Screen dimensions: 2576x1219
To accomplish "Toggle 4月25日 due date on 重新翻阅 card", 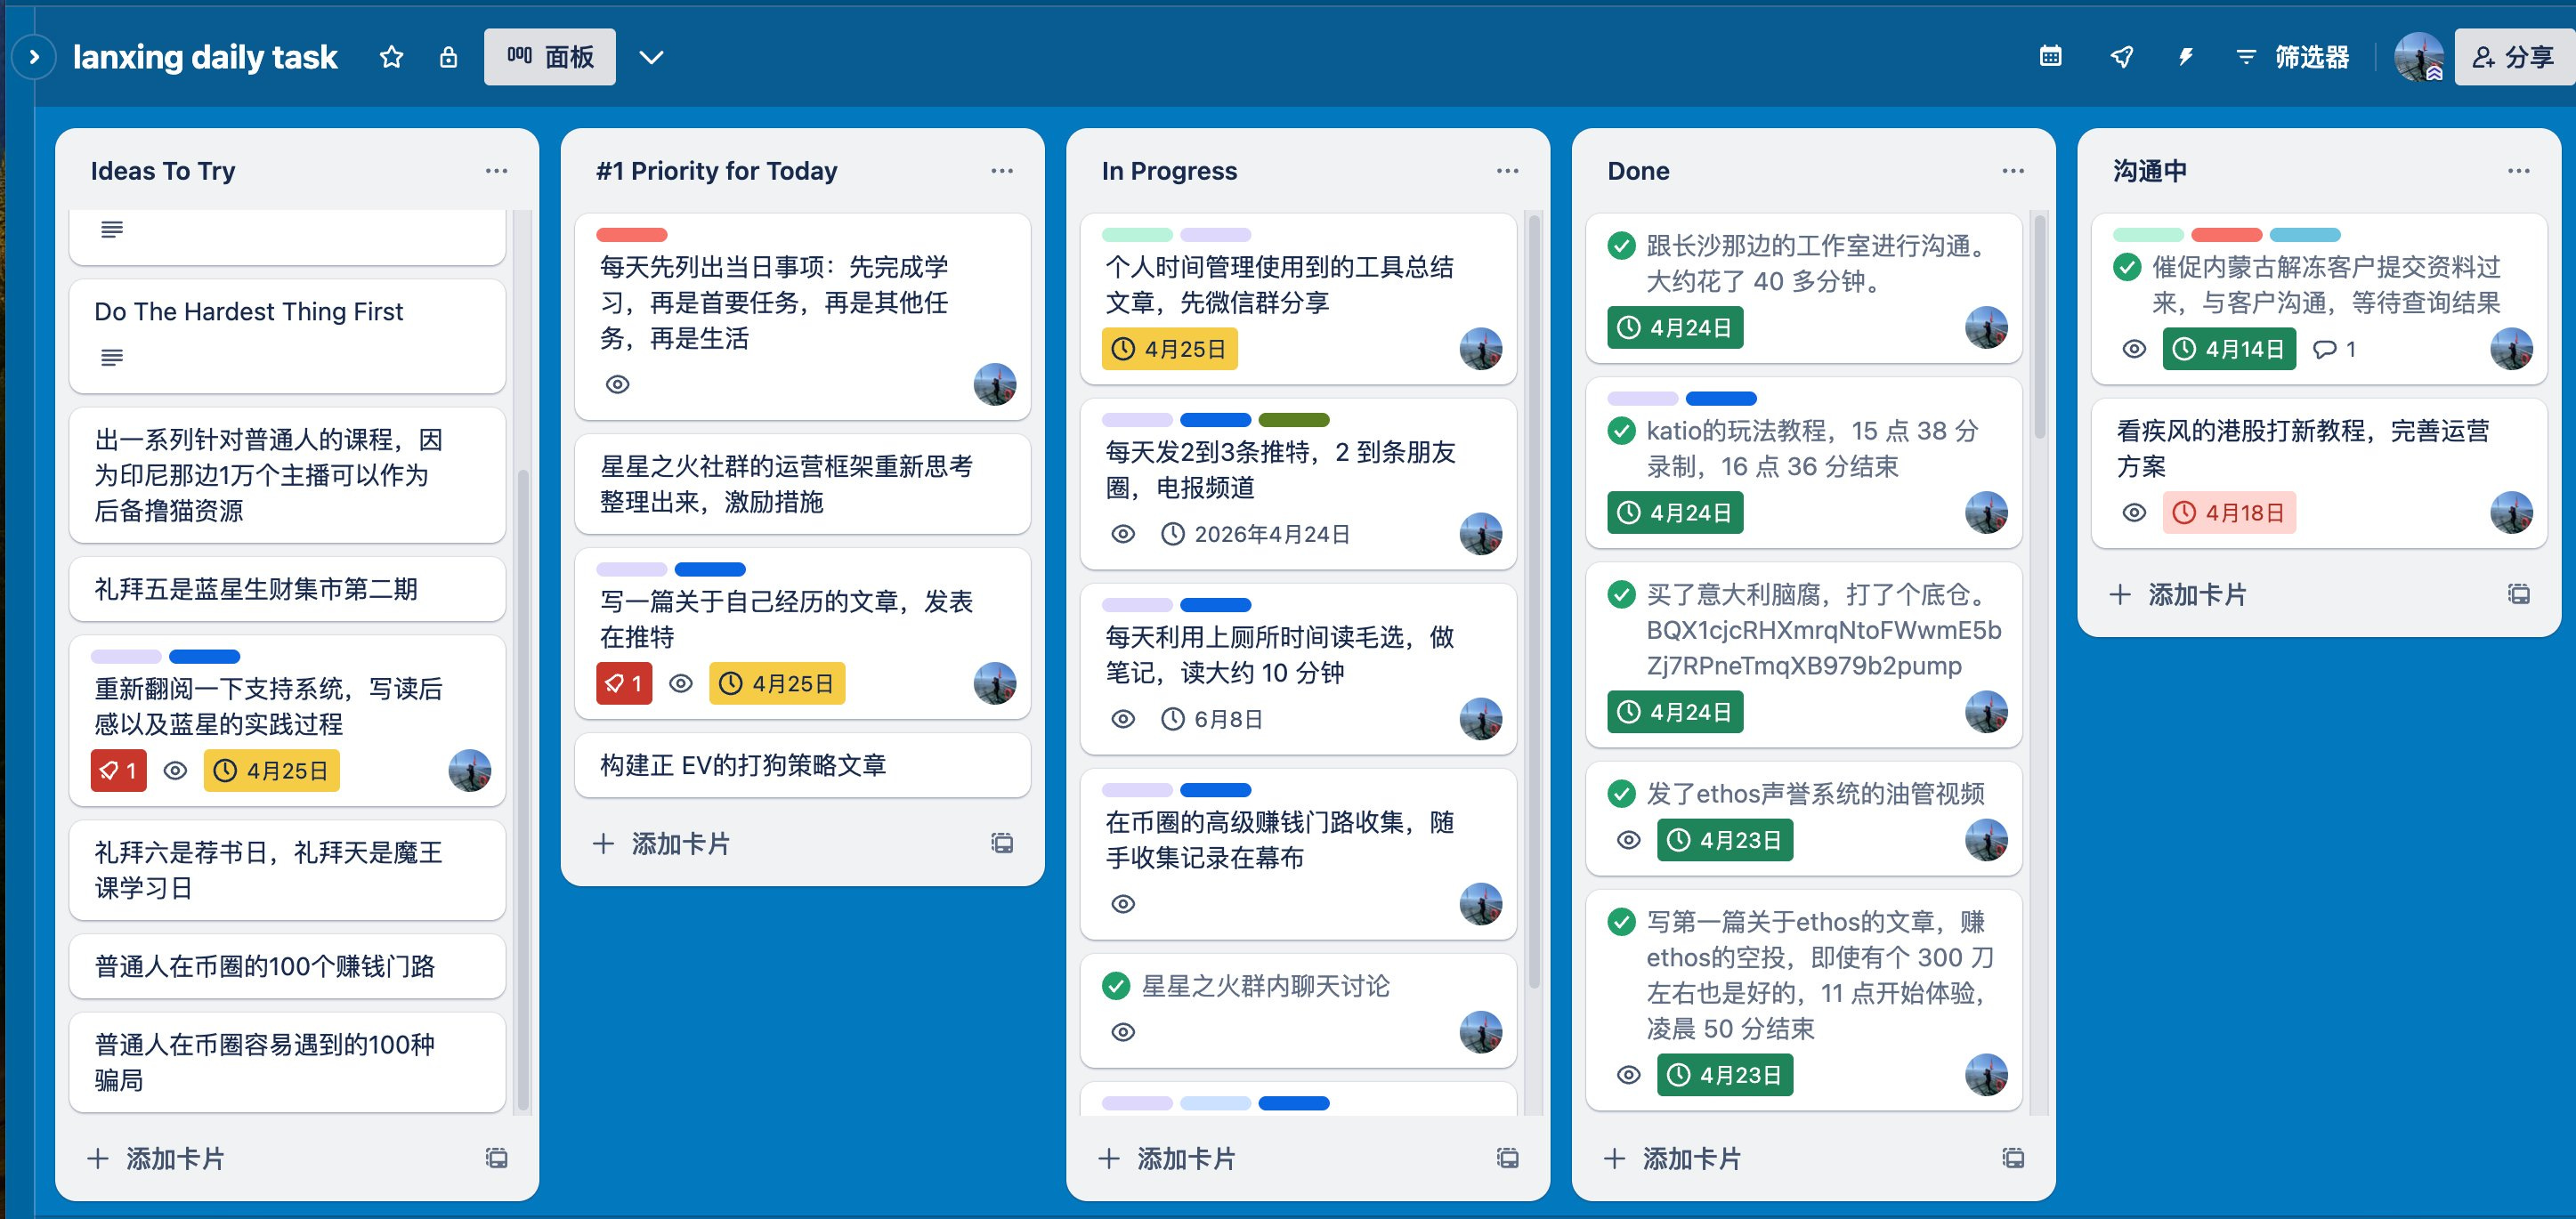I will pyautogui.click(x=272, y=770).
